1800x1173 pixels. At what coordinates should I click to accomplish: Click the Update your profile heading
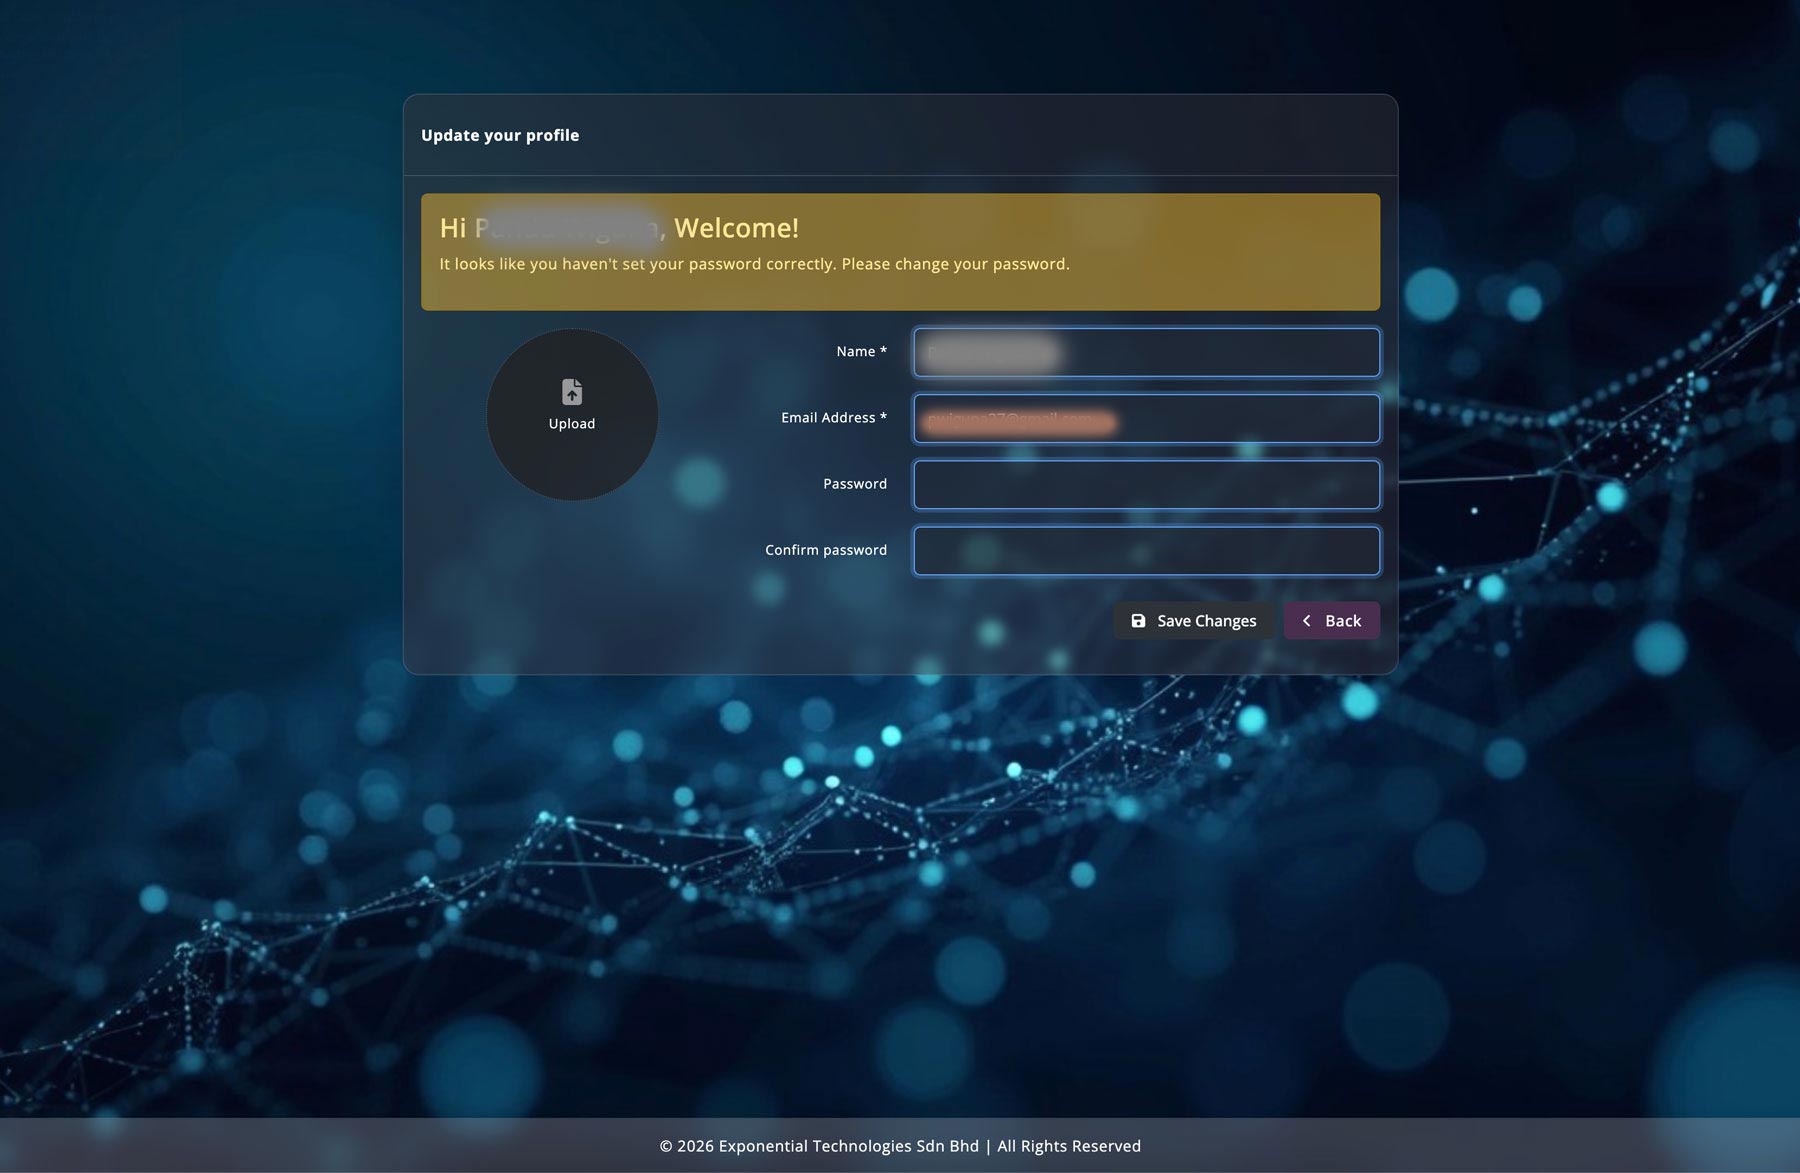500,135
